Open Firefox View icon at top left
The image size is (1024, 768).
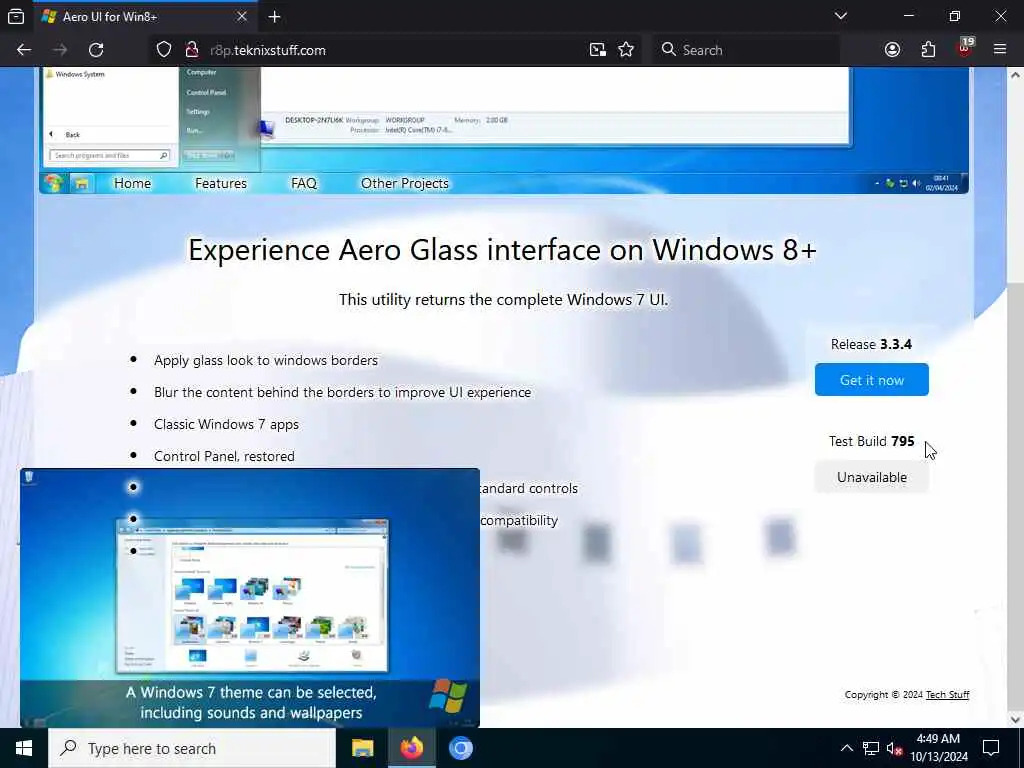pos(16,17)
